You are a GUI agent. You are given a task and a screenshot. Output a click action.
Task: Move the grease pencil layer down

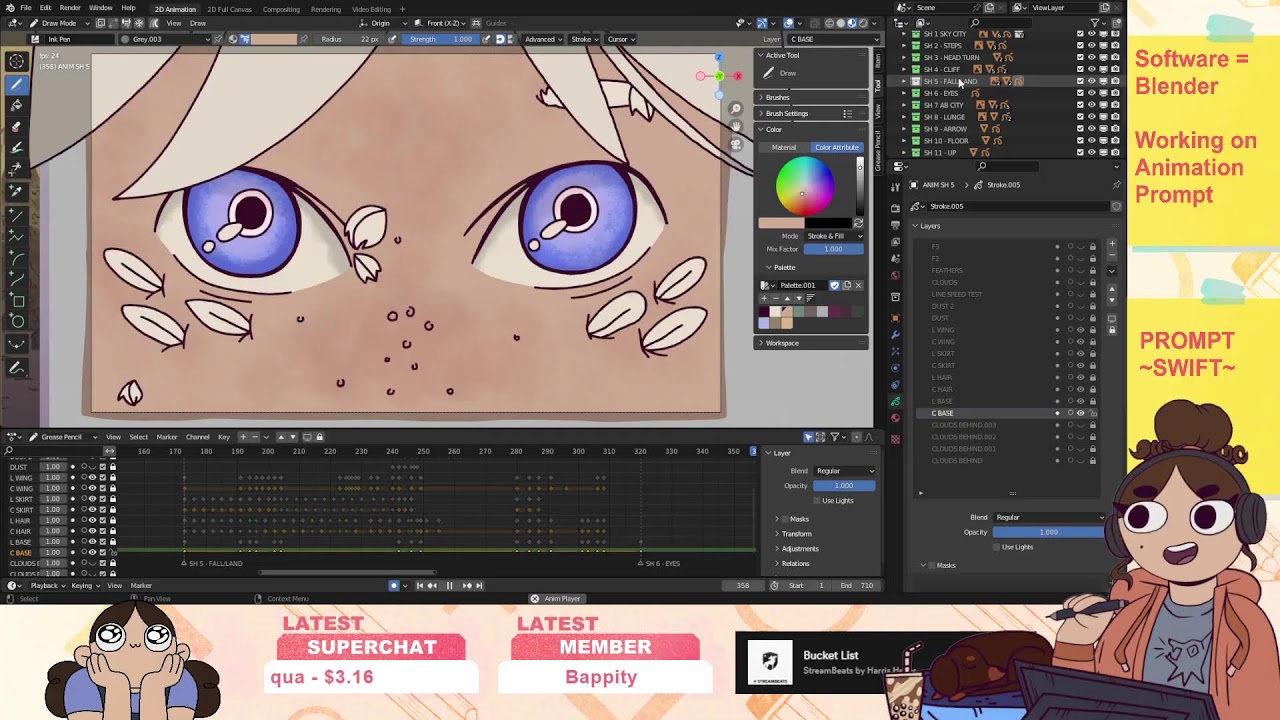1112,299
